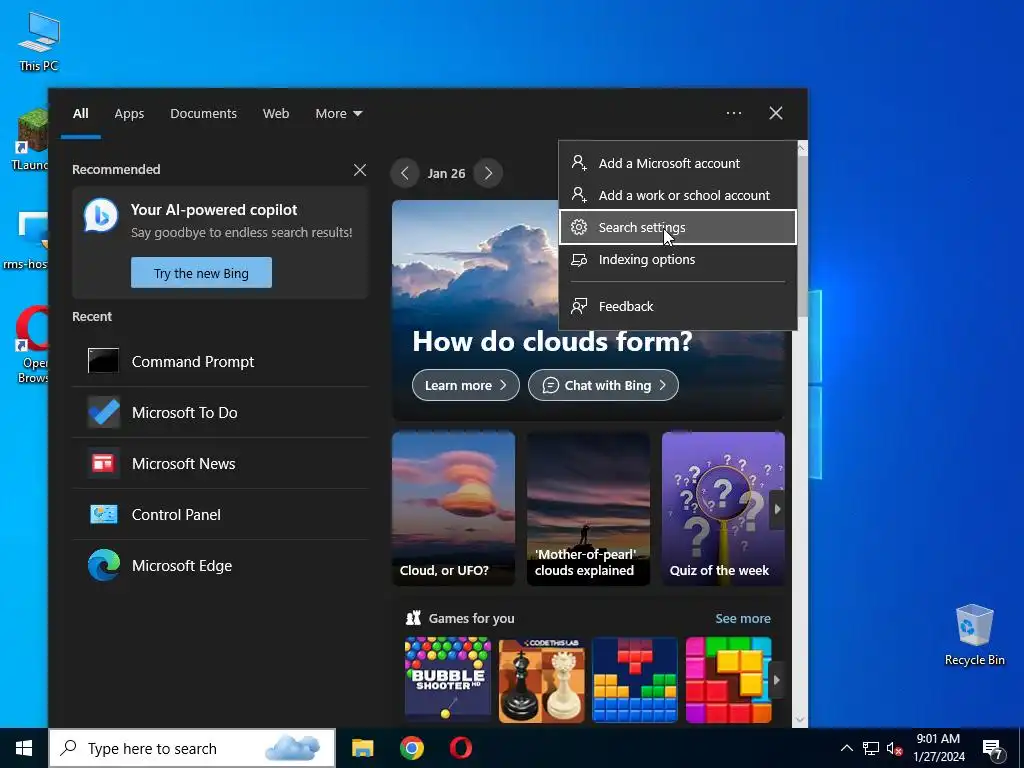
Task: Go to previous day arrow
Action: [405, 173]
